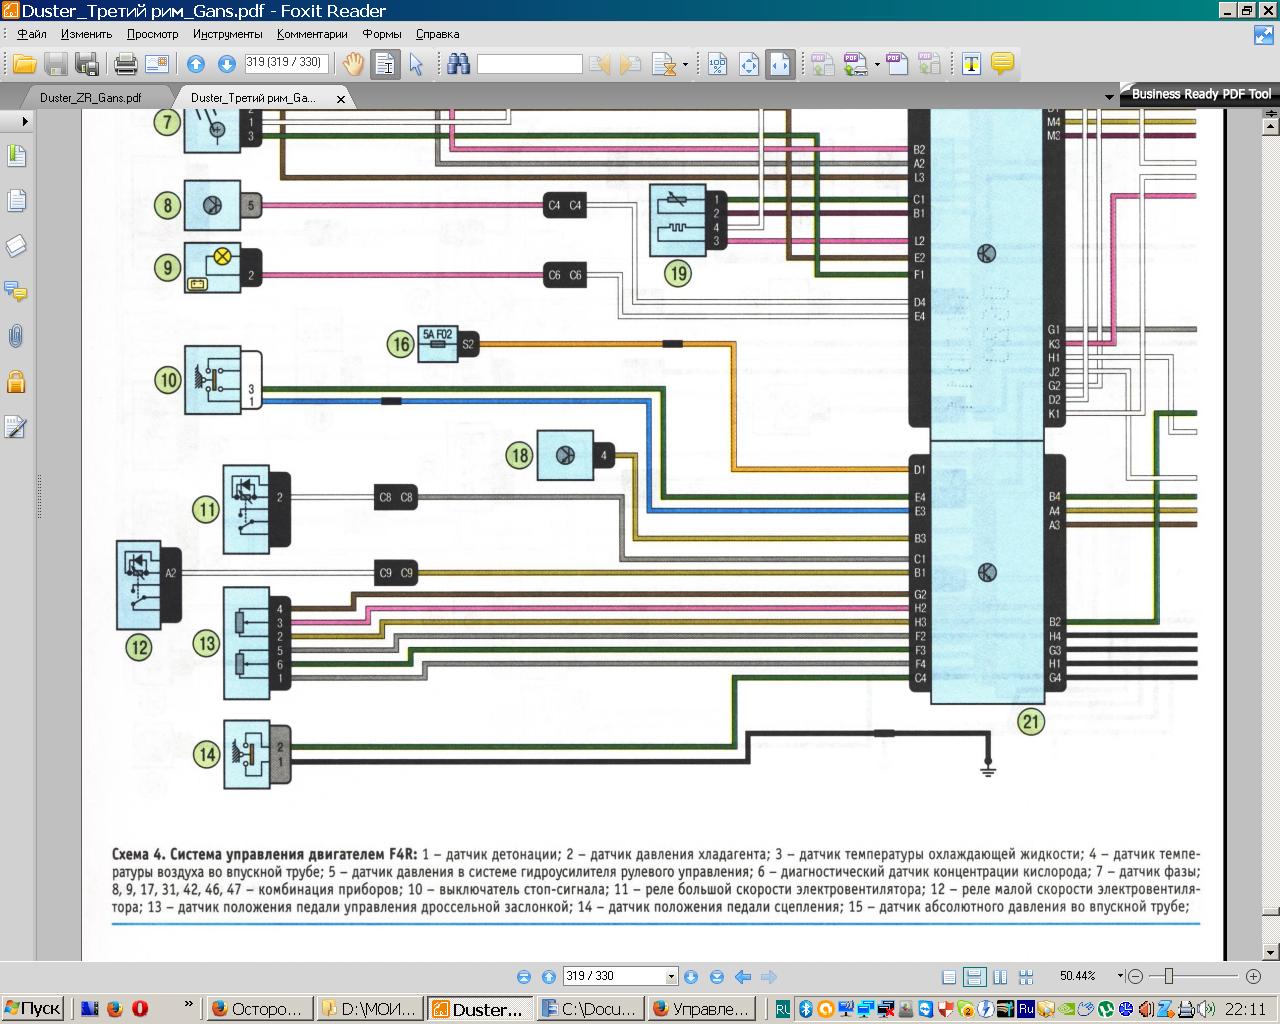
Task: Click the binoculars Search icon
Action: [x=459, y=65]
